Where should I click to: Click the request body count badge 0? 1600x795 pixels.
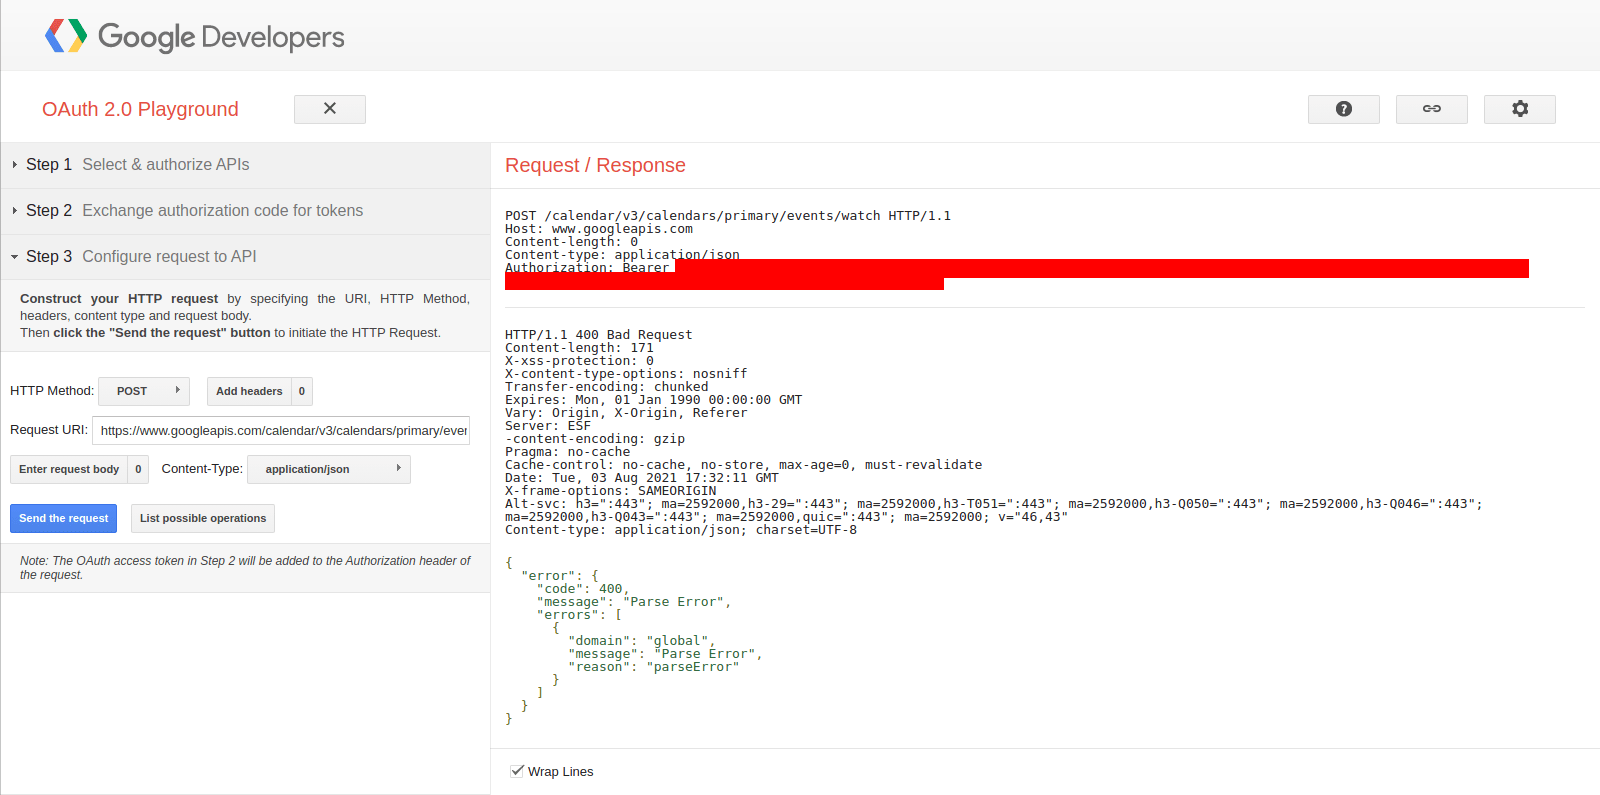click(x=138, y=469)
